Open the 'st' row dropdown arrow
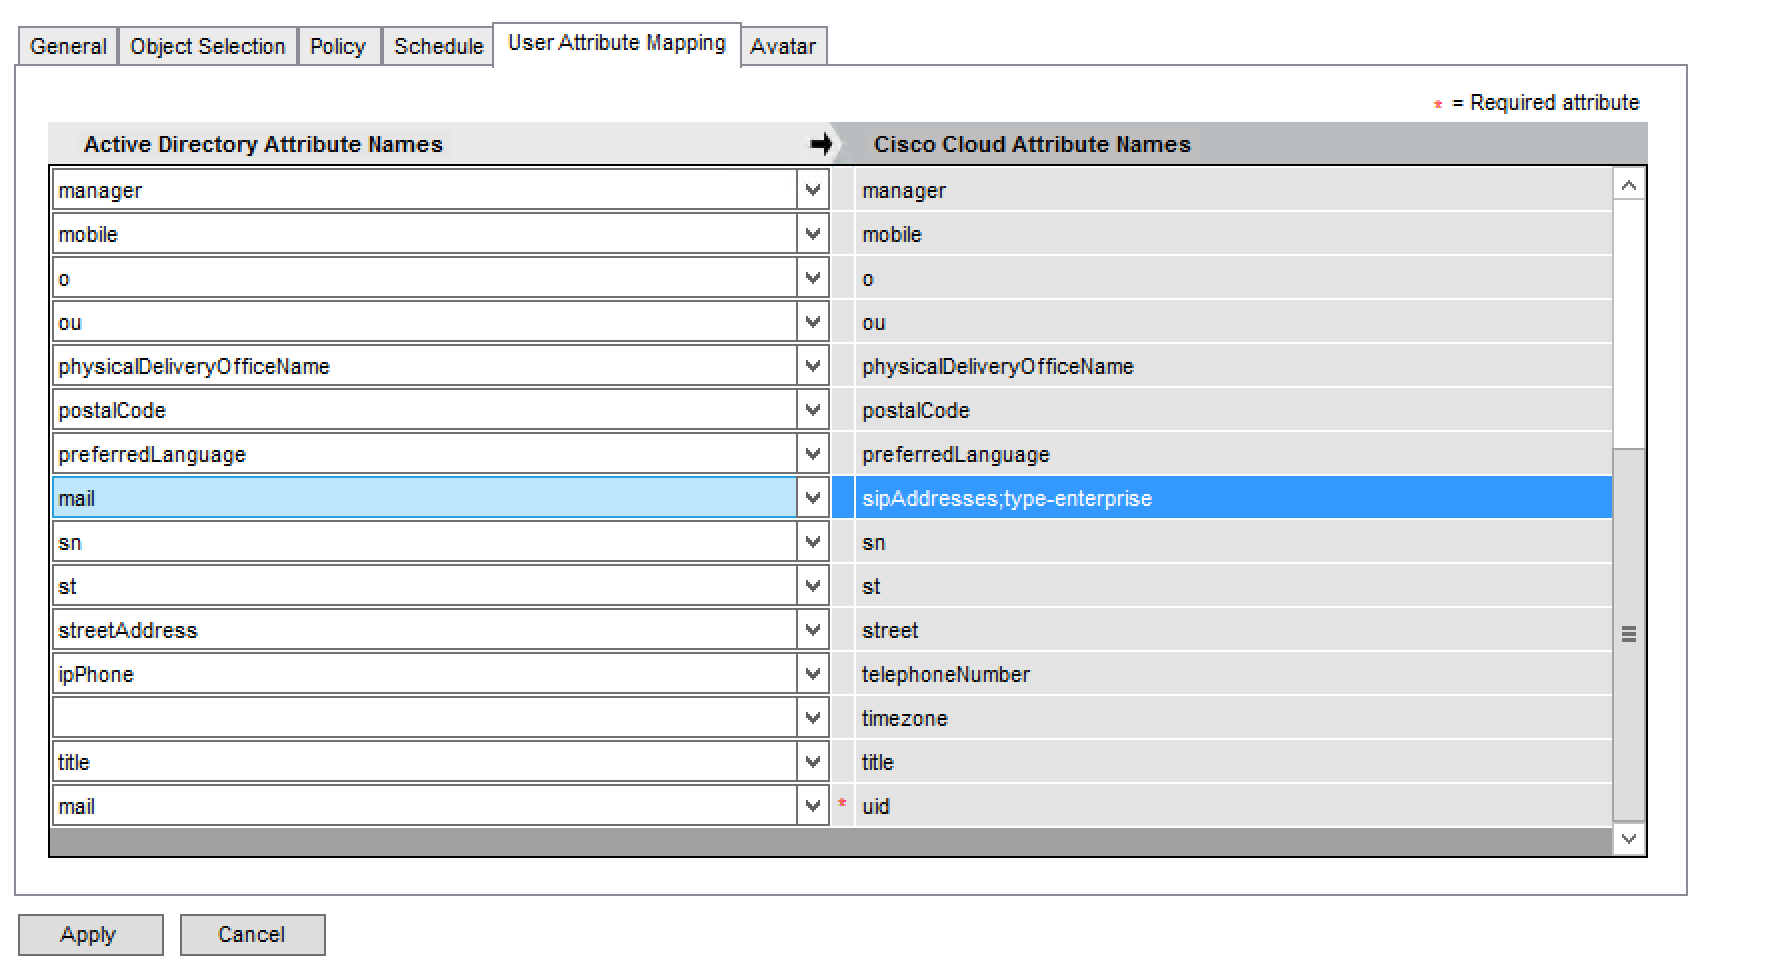Viewport: 1772px width, 978px height. tap(813, 585)
